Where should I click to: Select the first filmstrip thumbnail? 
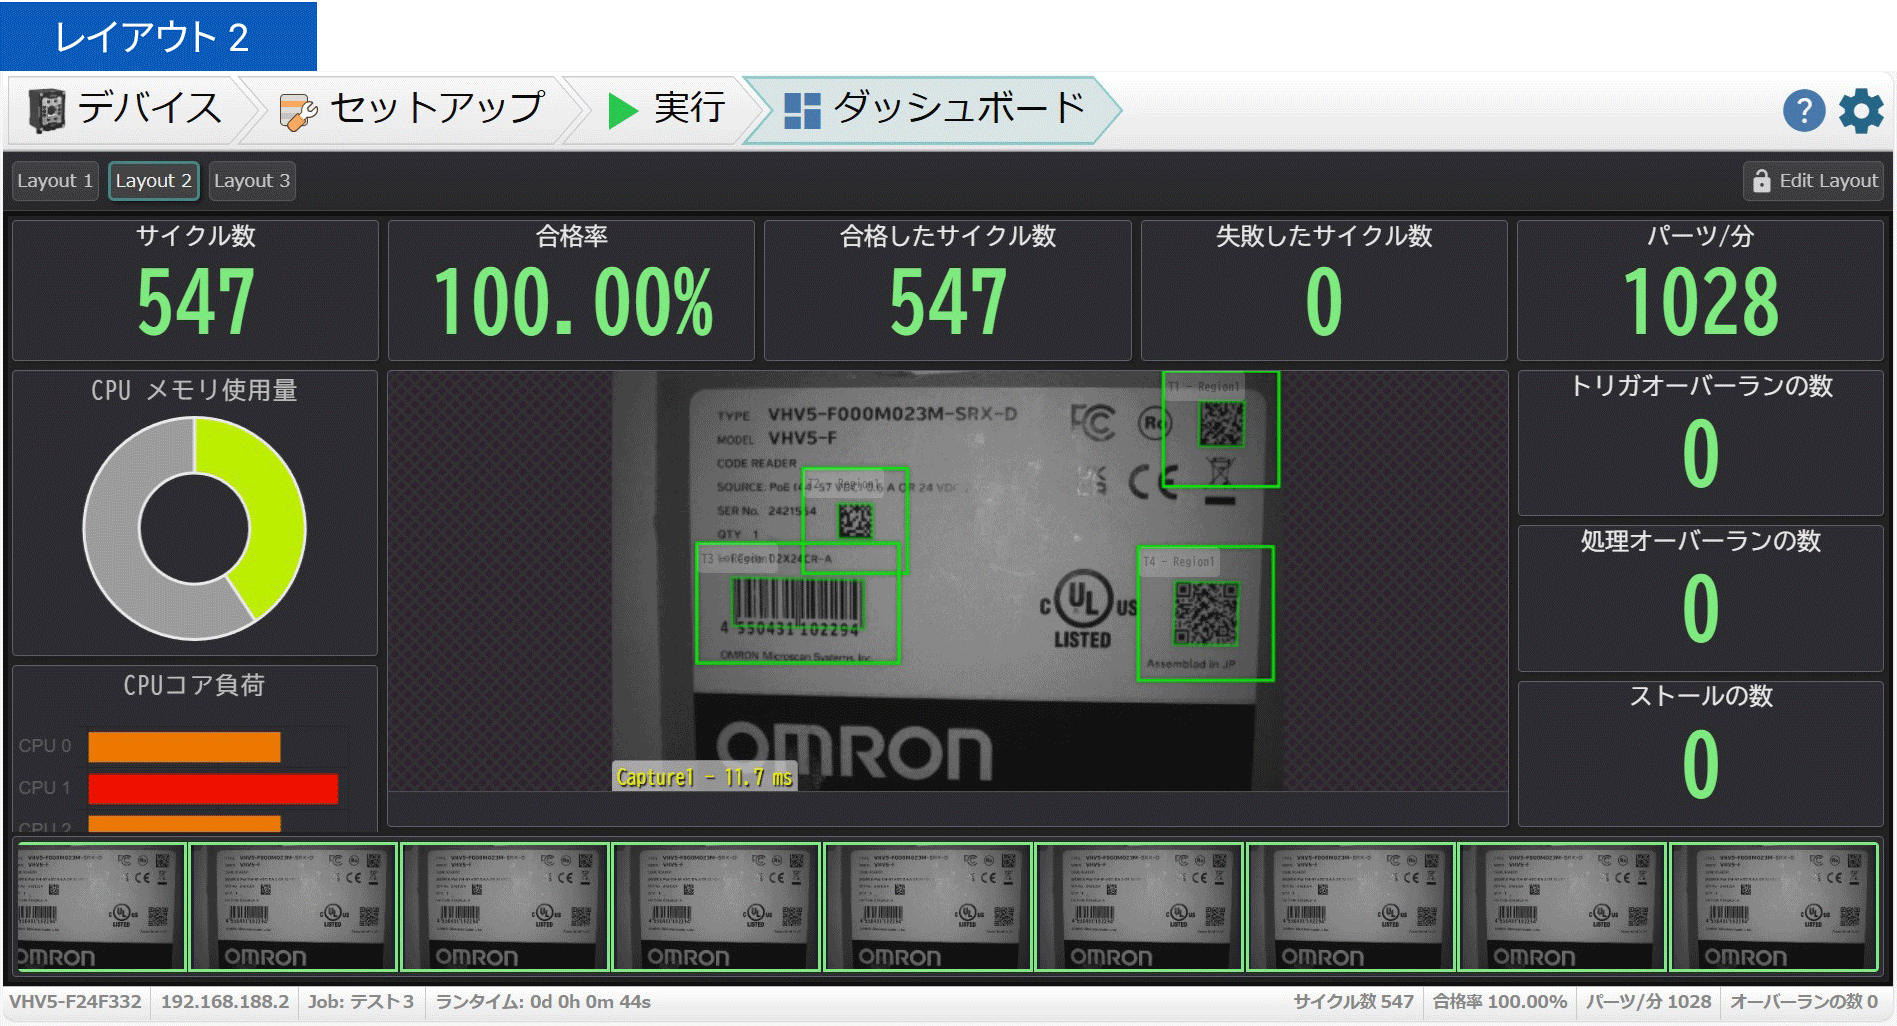click(x=99, y=907)
